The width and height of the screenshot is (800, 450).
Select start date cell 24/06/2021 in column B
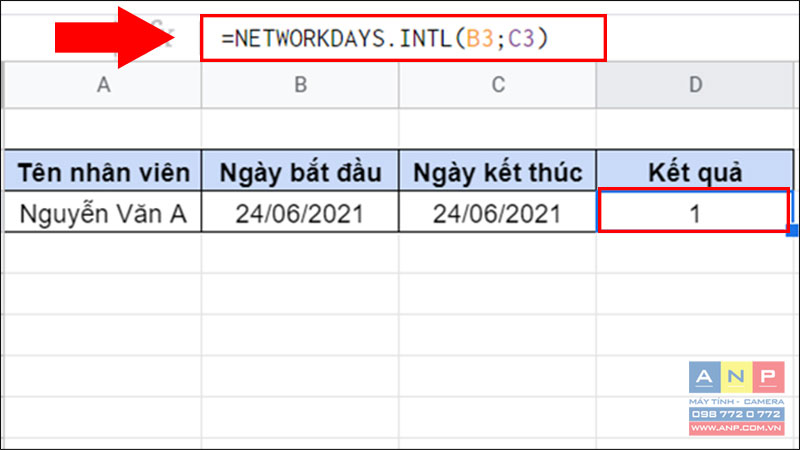[x=300, y=212]
